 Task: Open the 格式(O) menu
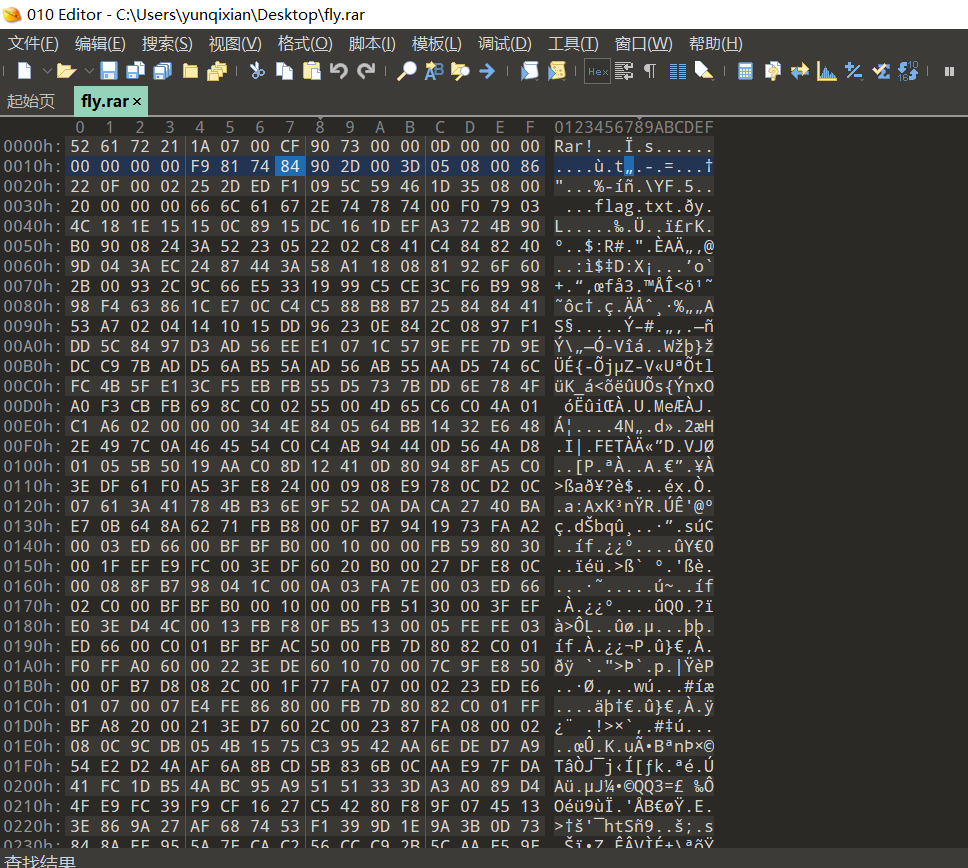pos(305,44)
